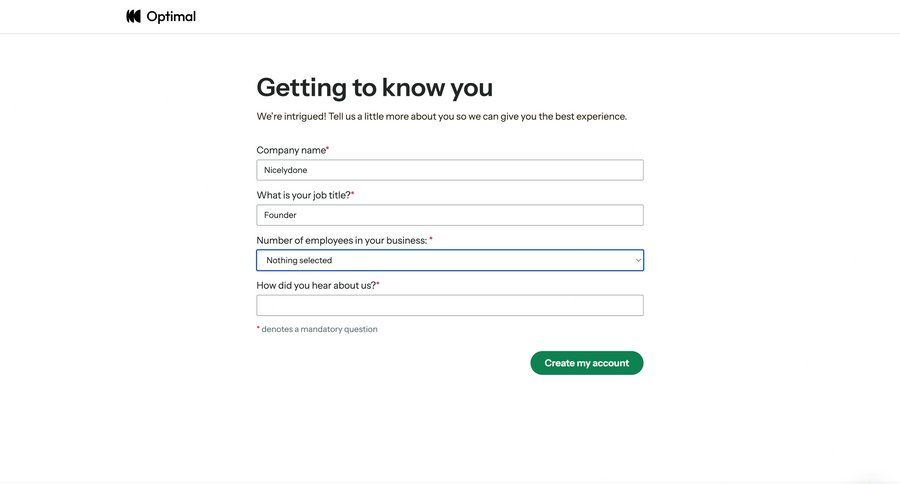
Task: Click the "How did you hear about us?" label
Action: [x=316, y=285]
